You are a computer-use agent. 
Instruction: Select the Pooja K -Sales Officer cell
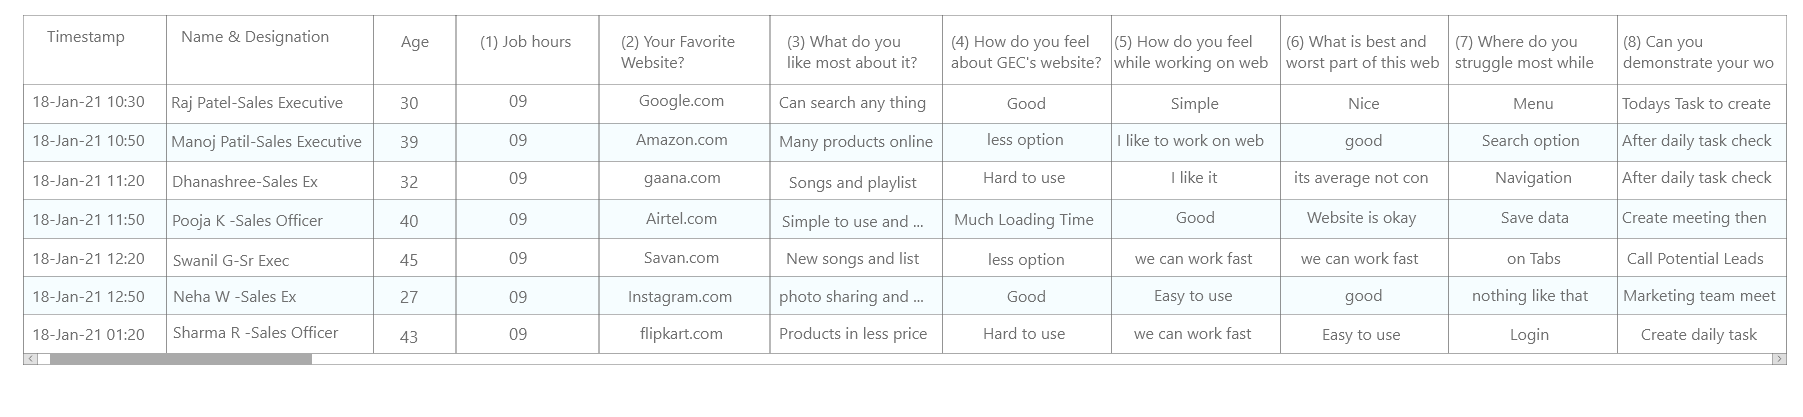tap(270, 219)
